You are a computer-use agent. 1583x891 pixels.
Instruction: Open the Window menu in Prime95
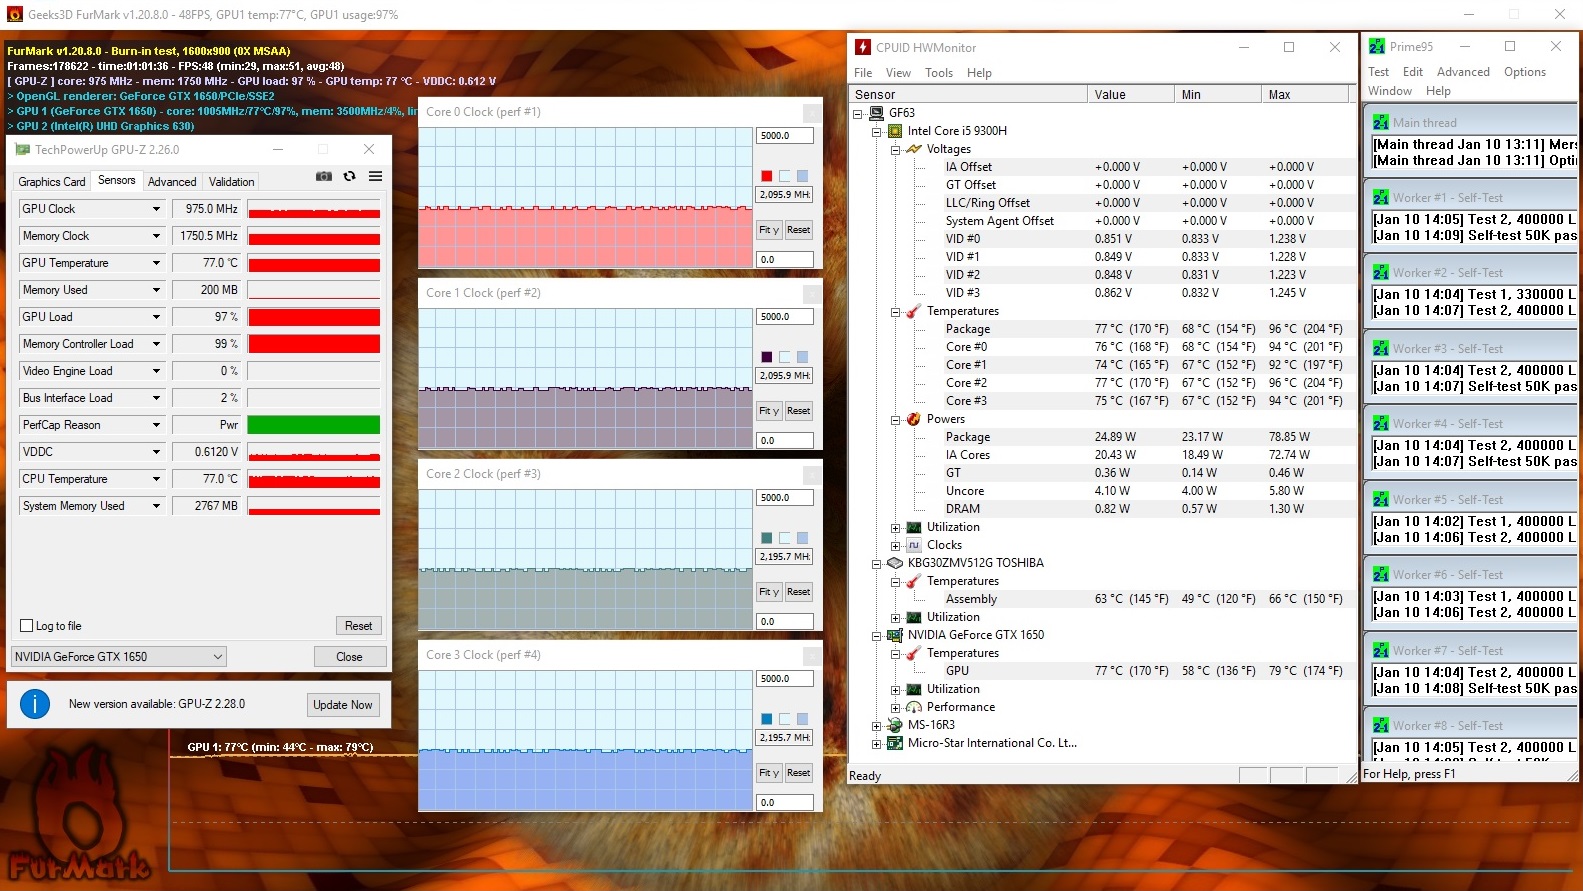pyautogui.click(x=1390, y=91)
